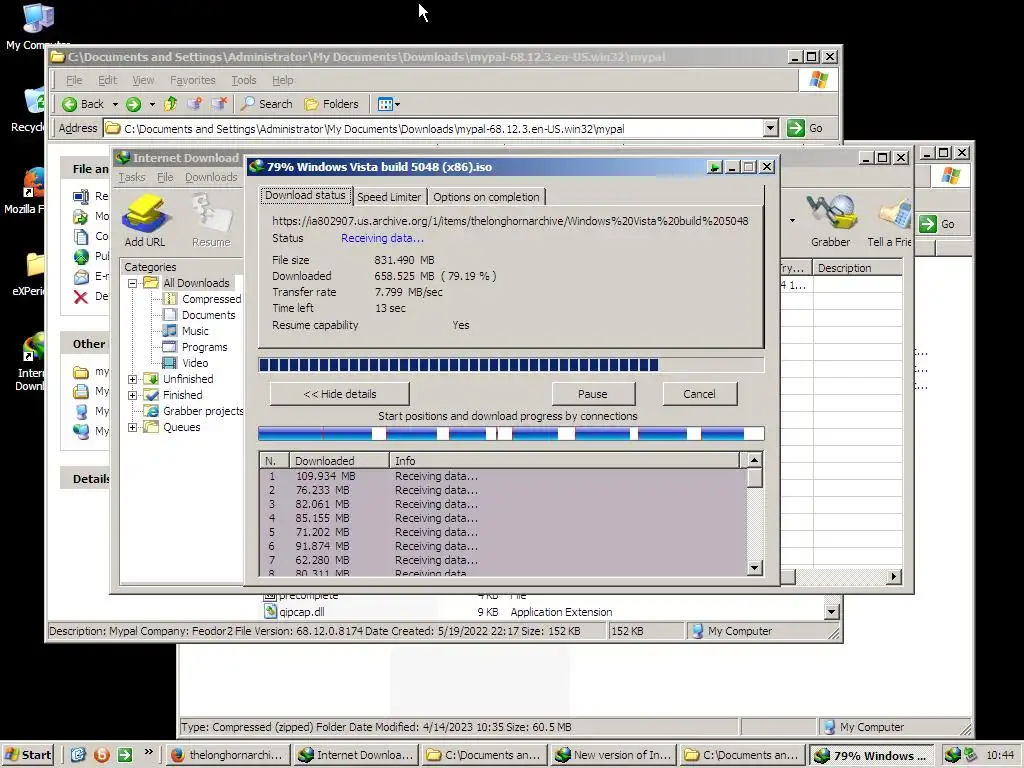Expand the Finished tree node
This screenshot has height=768, width=1024.
tap(133, 395)
